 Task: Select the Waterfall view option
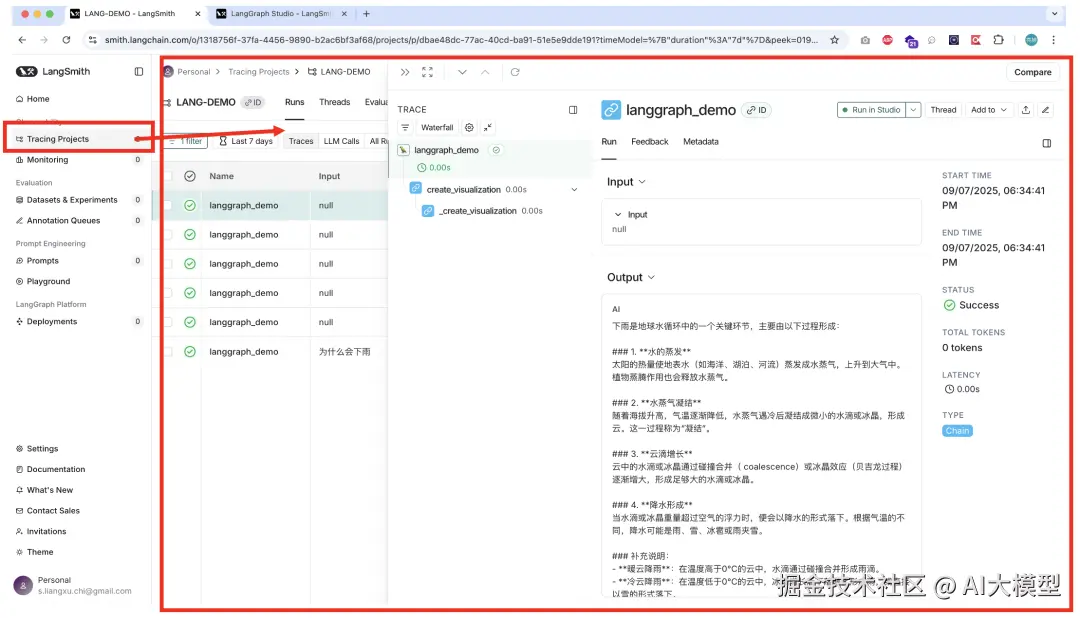pos(437,127)
